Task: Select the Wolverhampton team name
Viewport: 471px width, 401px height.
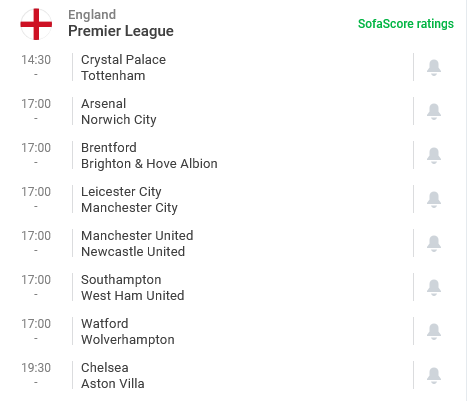Action: point(128,340)
